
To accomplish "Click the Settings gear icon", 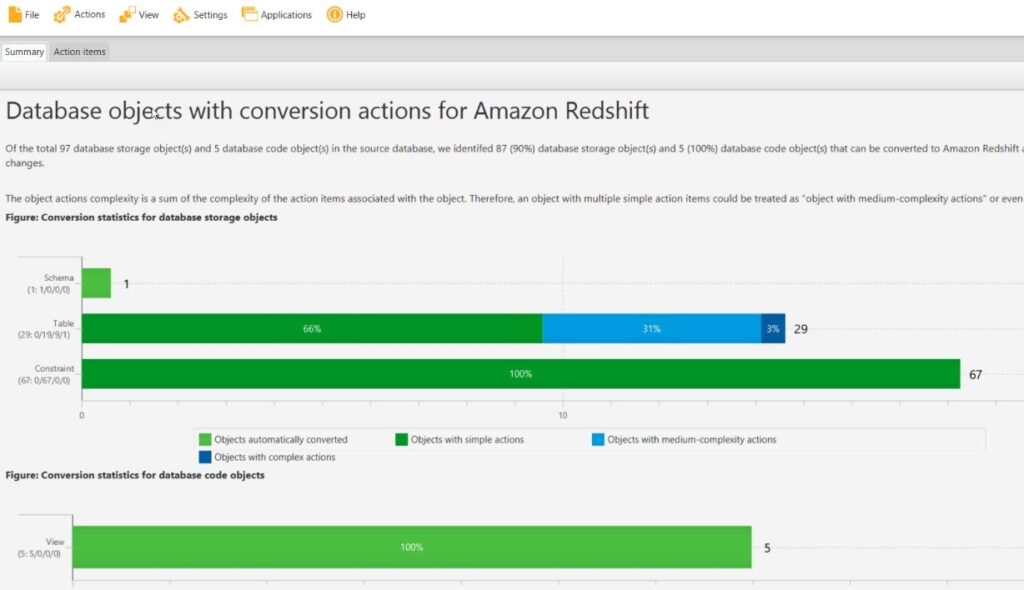I will [181, 14].
